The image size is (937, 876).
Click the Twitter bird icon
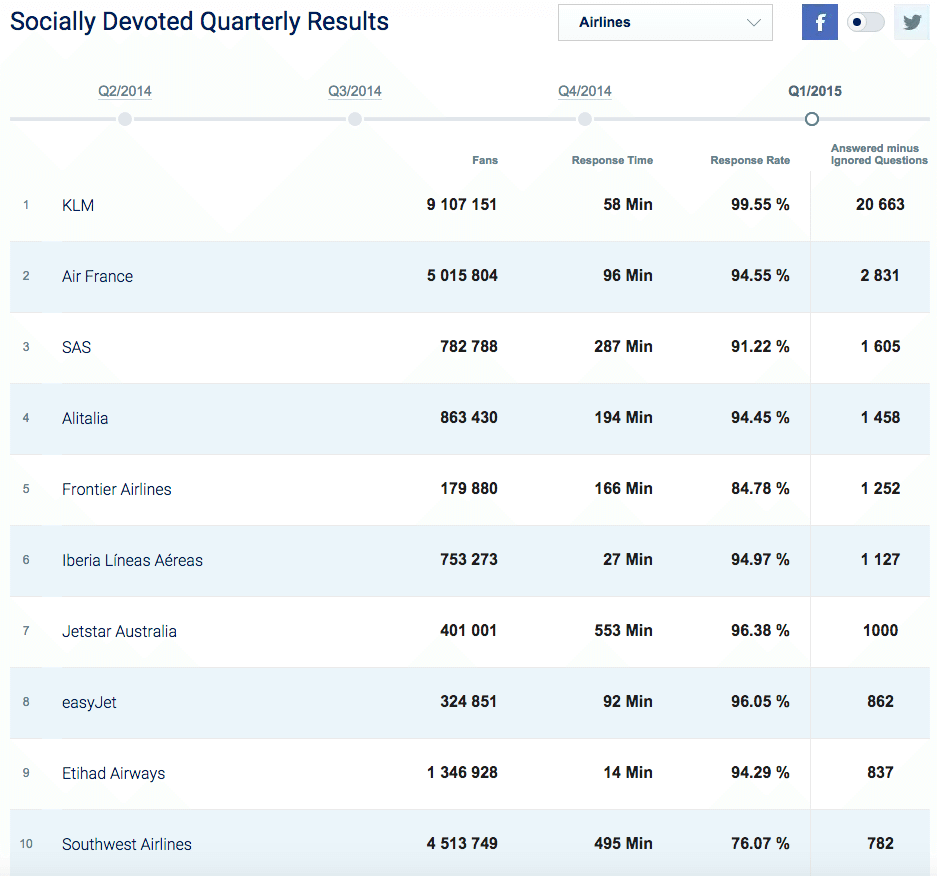point(911,22)
